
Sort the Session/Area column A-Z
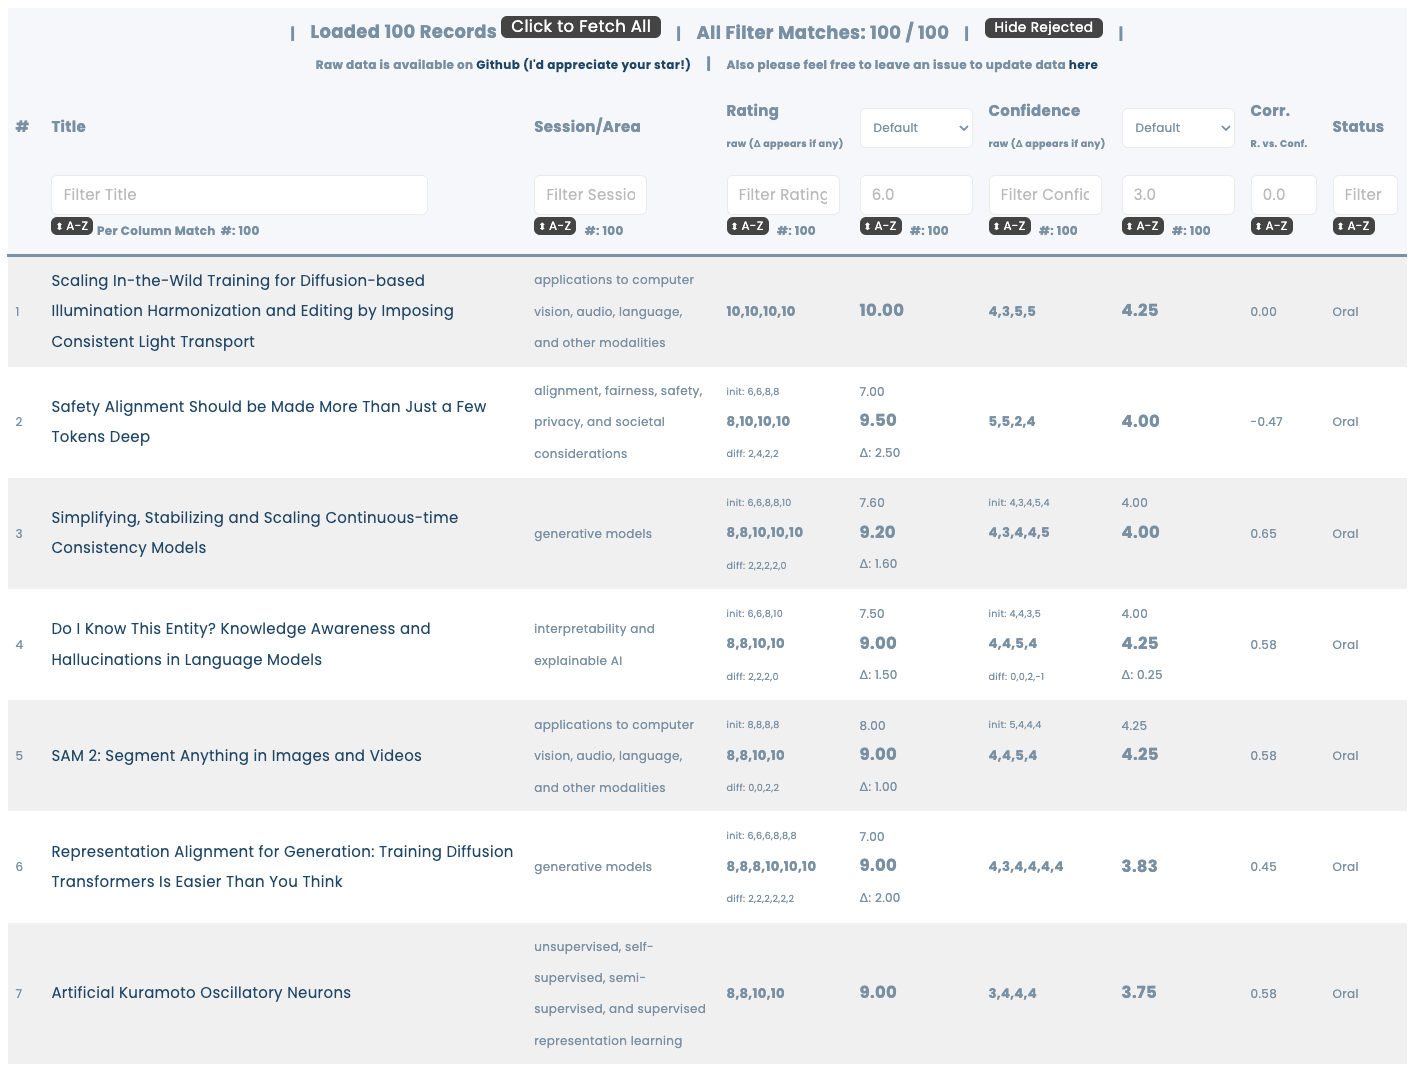click(555, 227)
